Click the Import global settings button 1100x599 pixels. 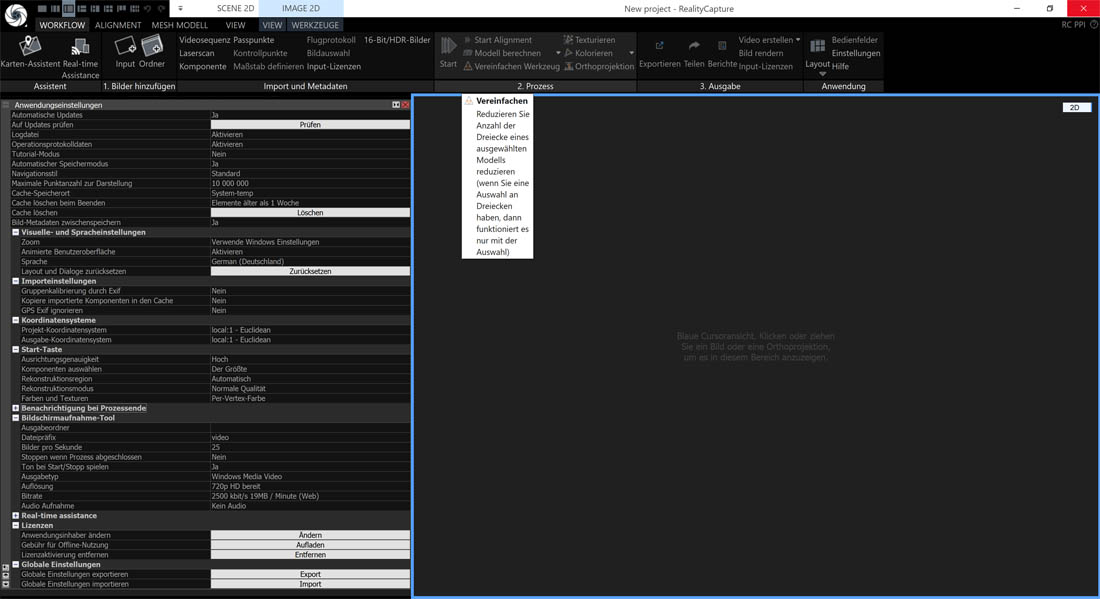coord(310,584)
